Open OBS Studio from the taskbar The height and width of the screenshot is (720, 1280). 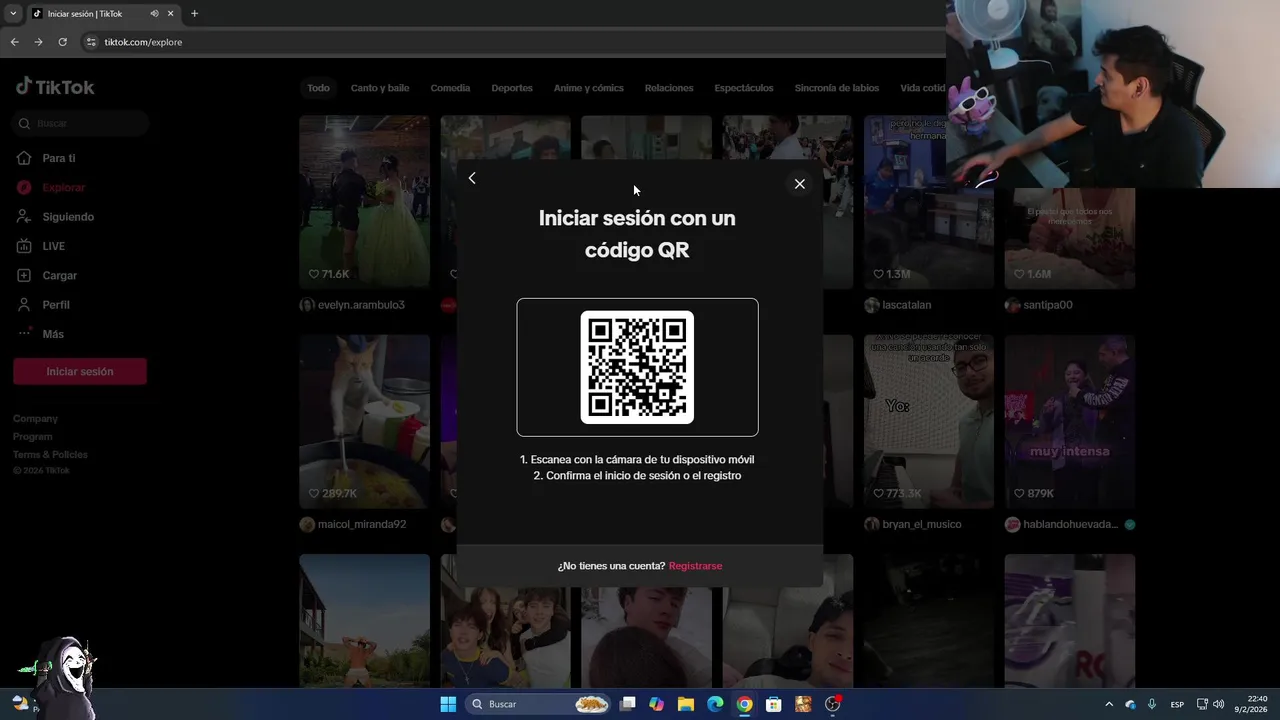pos(832,704)
